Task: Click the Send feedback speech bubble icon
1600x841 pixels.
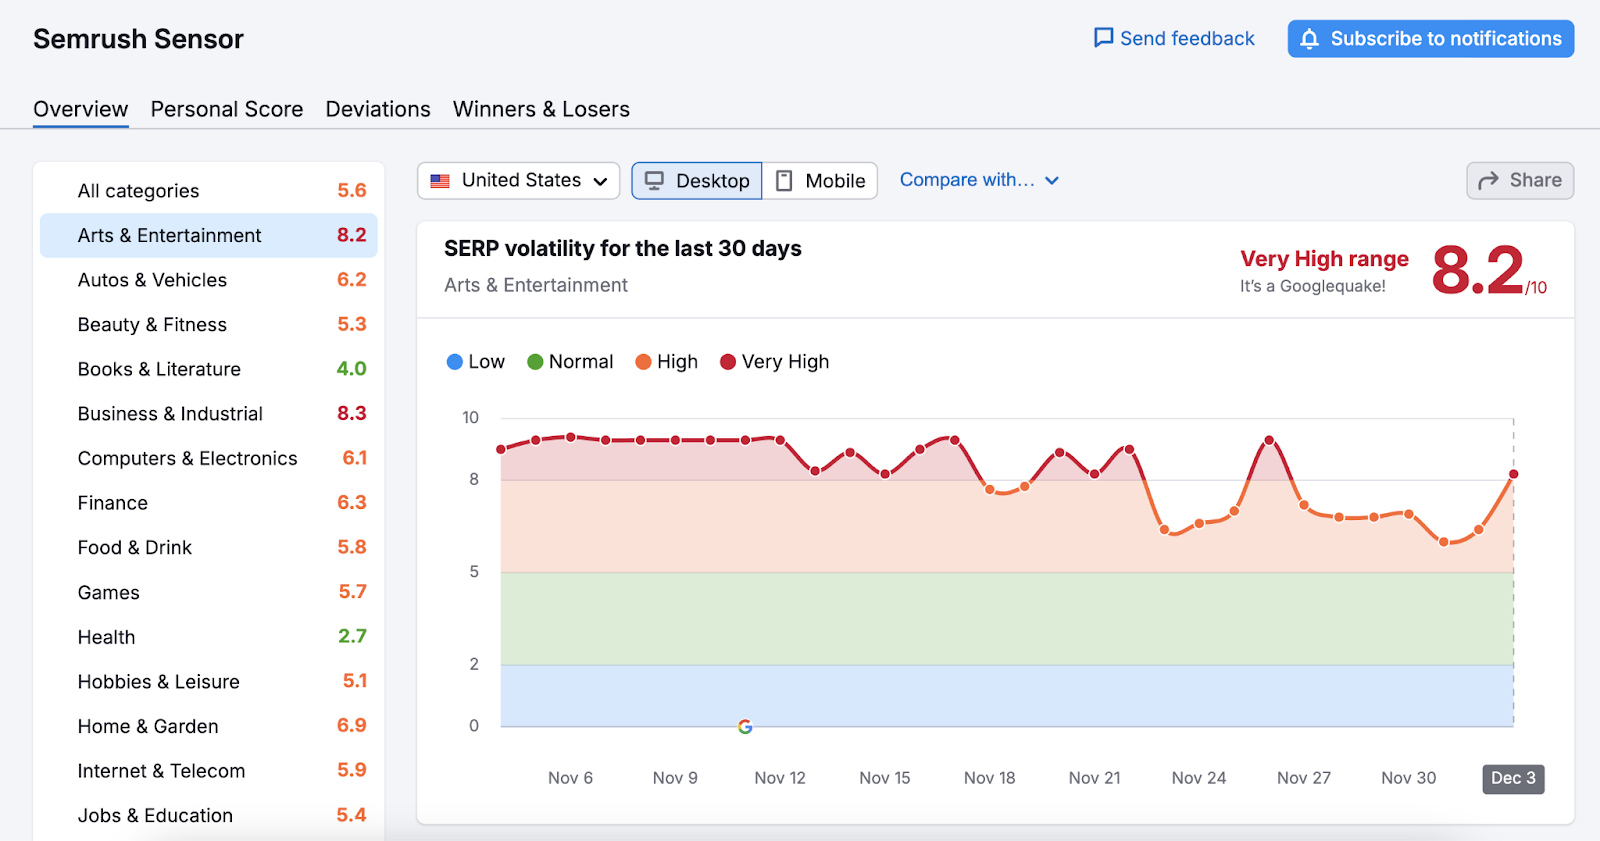Action: pos(1103,38)
